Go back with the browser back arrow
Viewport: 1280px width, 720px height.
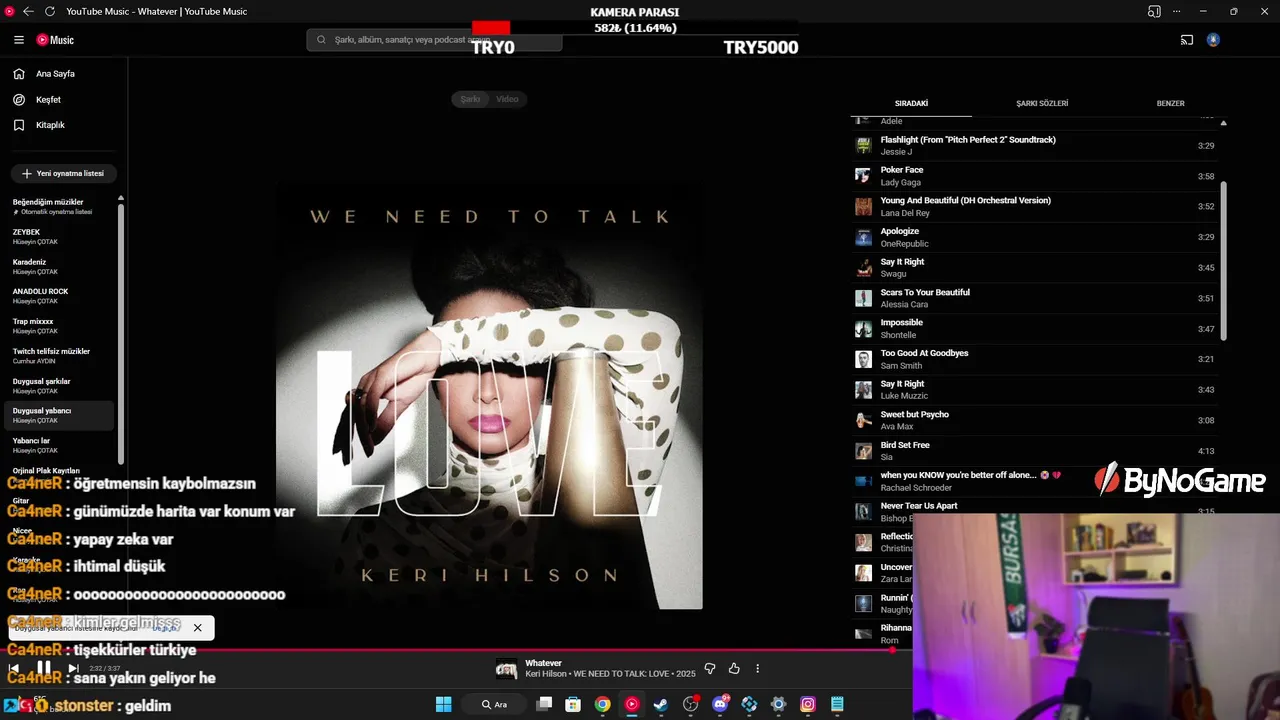point(28,11)
